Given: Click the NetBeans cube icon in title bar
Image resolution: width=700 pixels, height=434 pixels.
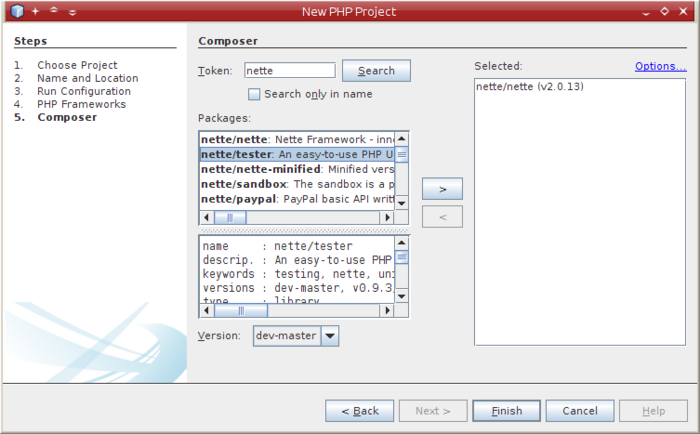Looking at the screenshot, I should pyautogui.click(x=17, y=11).
